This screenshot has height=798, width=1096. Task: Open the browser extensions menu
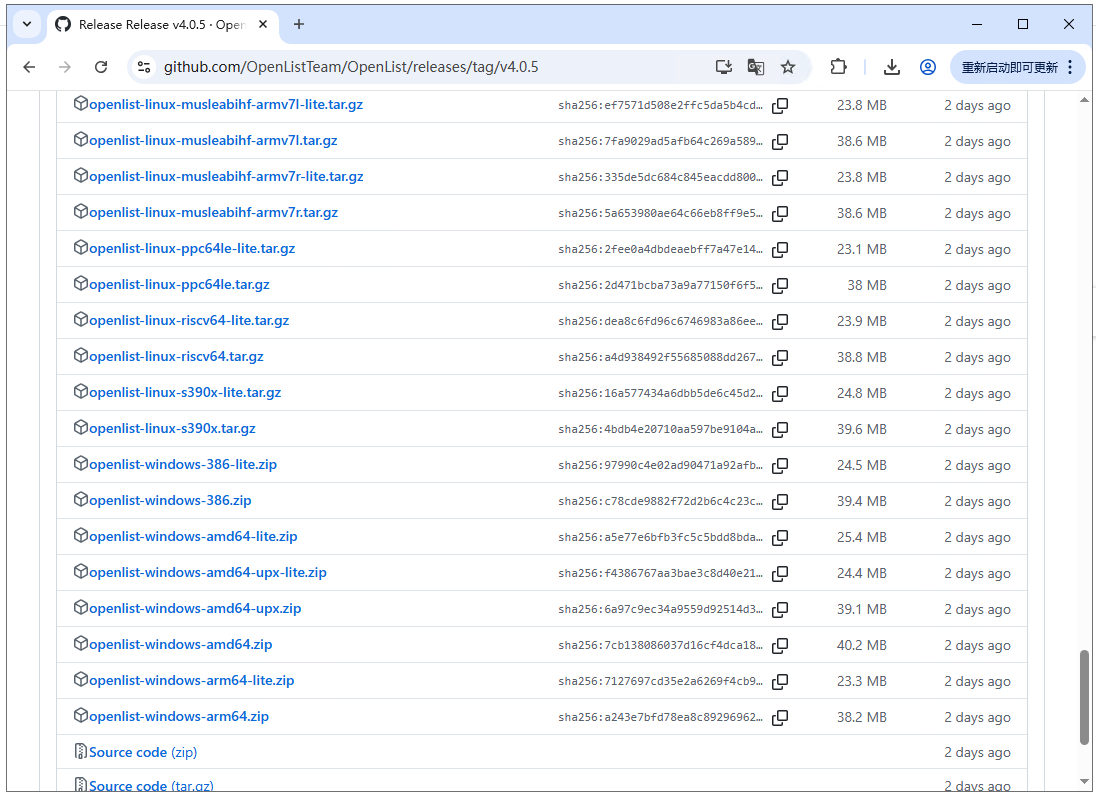[x=838, y=67]
